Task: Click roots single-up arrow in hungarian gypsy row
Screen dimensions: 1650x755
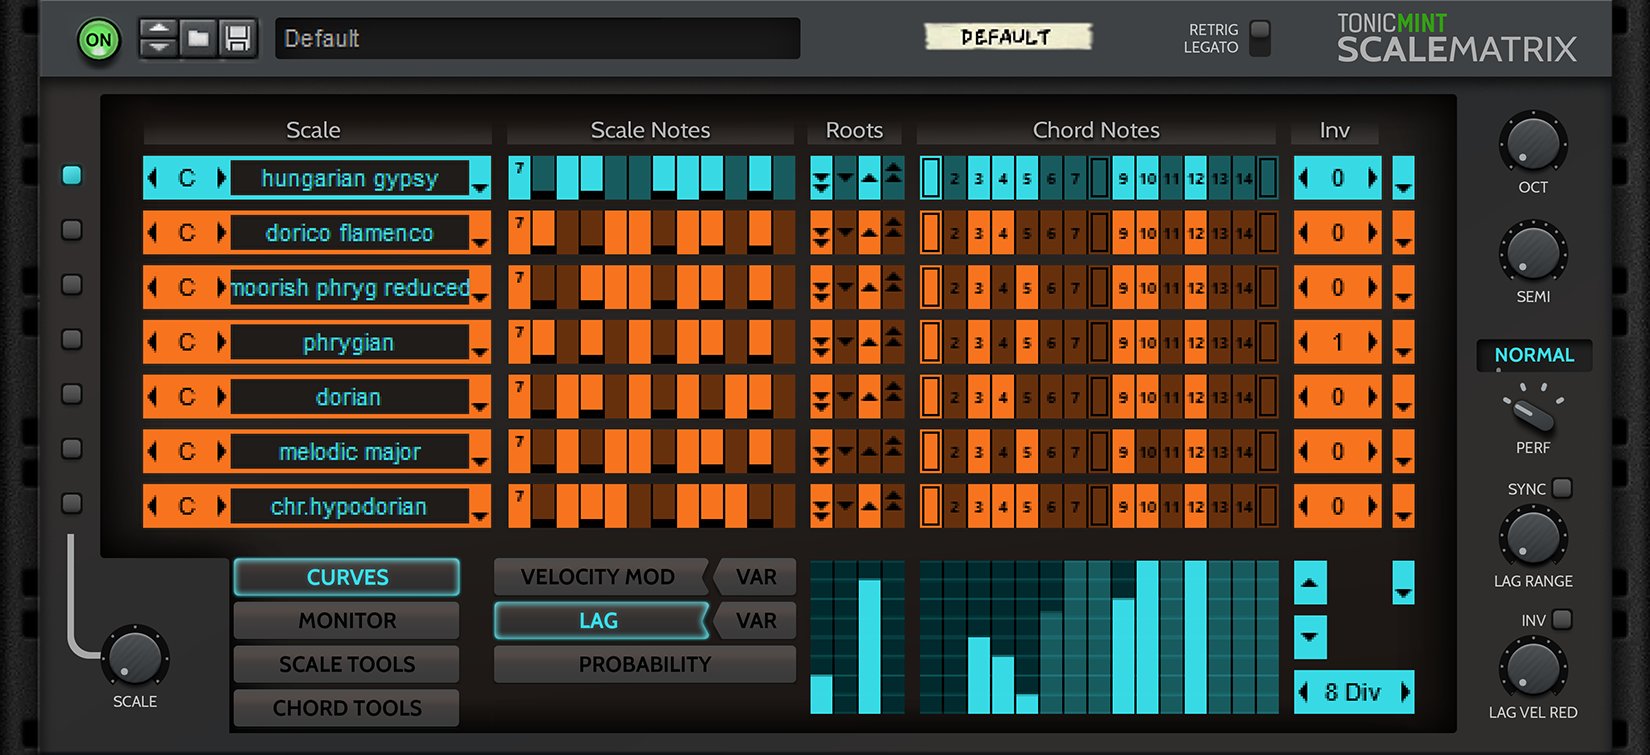Action: point(869,178)
